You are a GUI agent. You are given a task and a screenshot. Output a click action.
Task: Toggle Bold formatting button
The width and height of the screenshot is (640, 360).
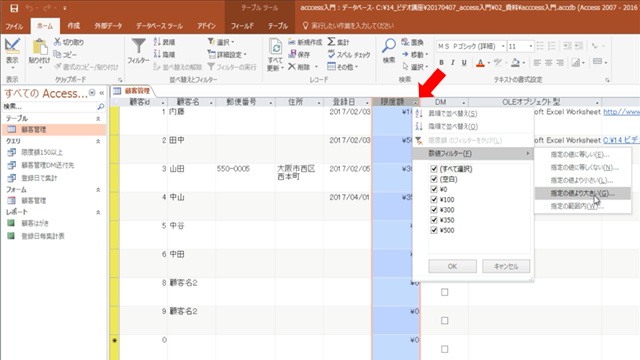tap(441, 62)
